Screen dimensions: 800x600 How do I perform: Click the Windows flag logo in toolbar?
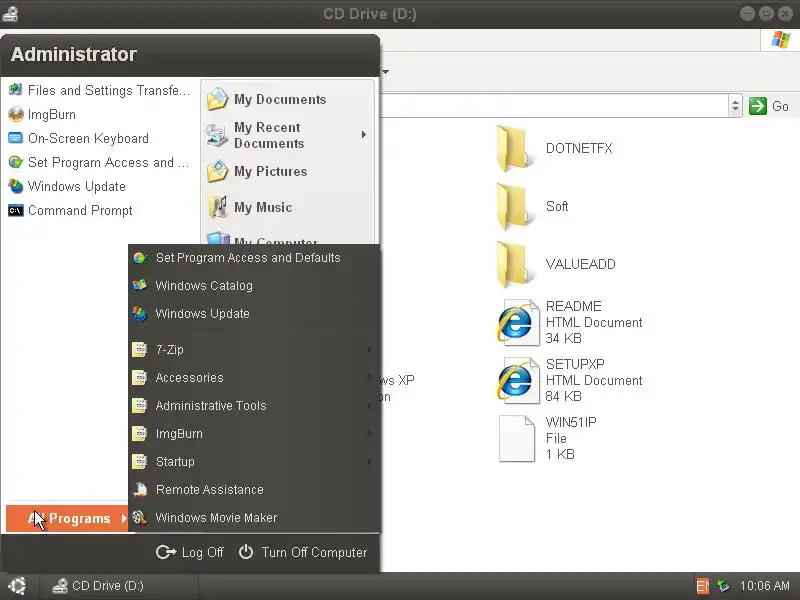point(781,39)
